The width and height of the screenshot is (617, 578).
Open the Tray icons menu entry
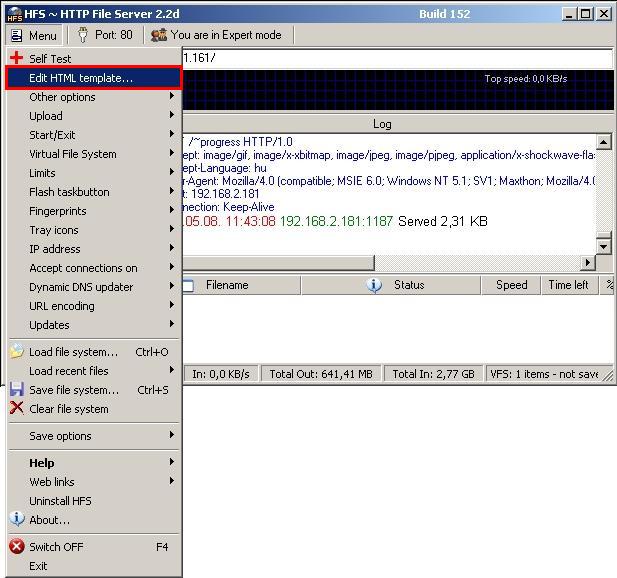click(94, 230)
